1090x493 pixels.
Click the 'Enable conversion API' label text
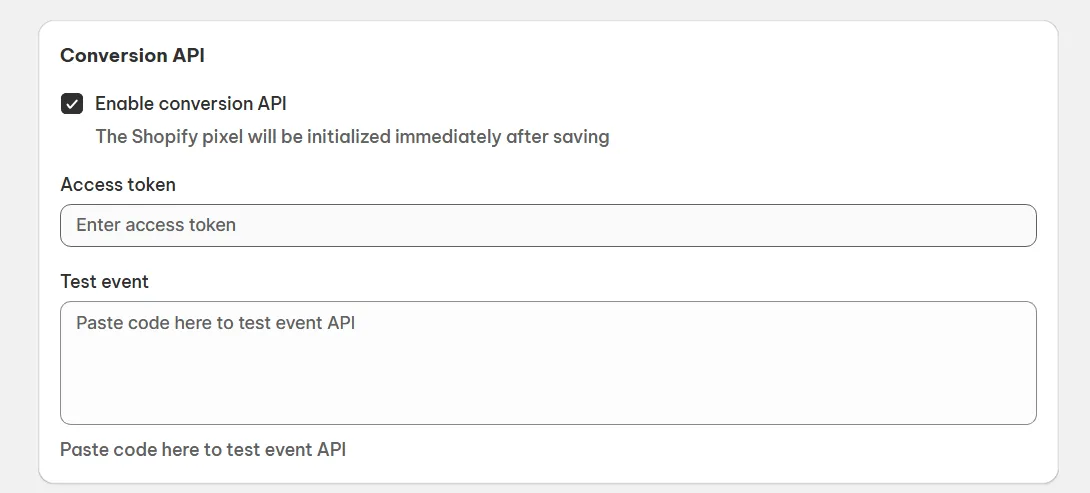(191, 103)
